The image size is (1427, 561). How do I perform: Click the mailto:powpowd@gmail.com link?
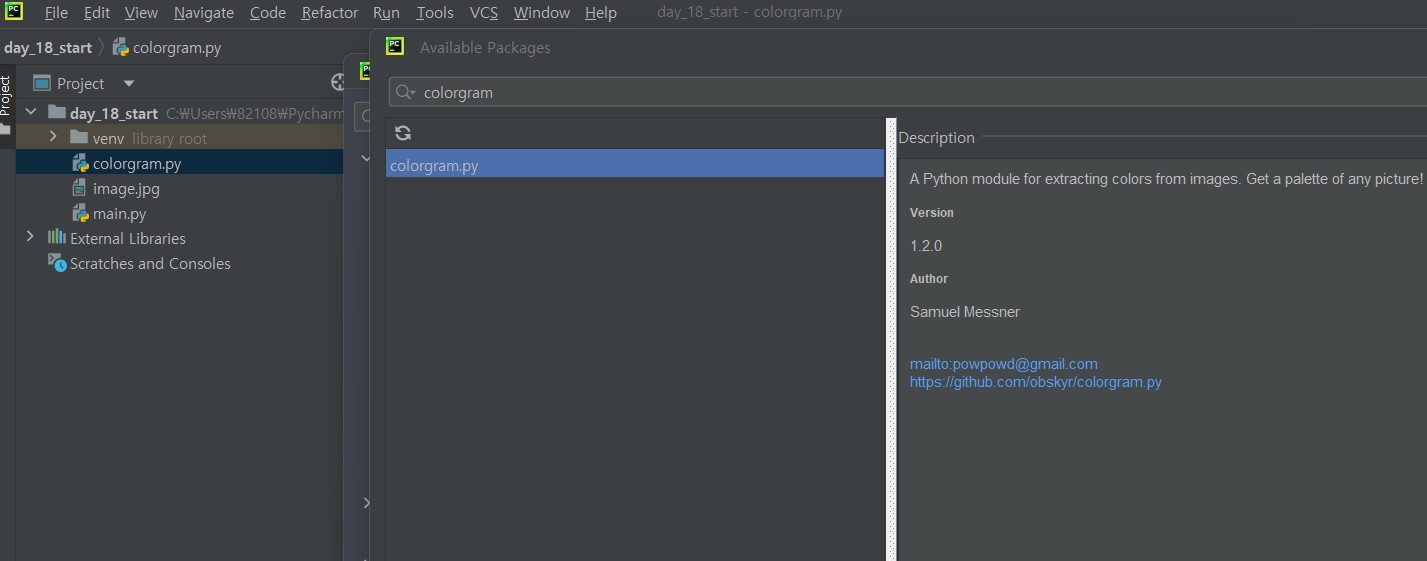coord(1003,364)
